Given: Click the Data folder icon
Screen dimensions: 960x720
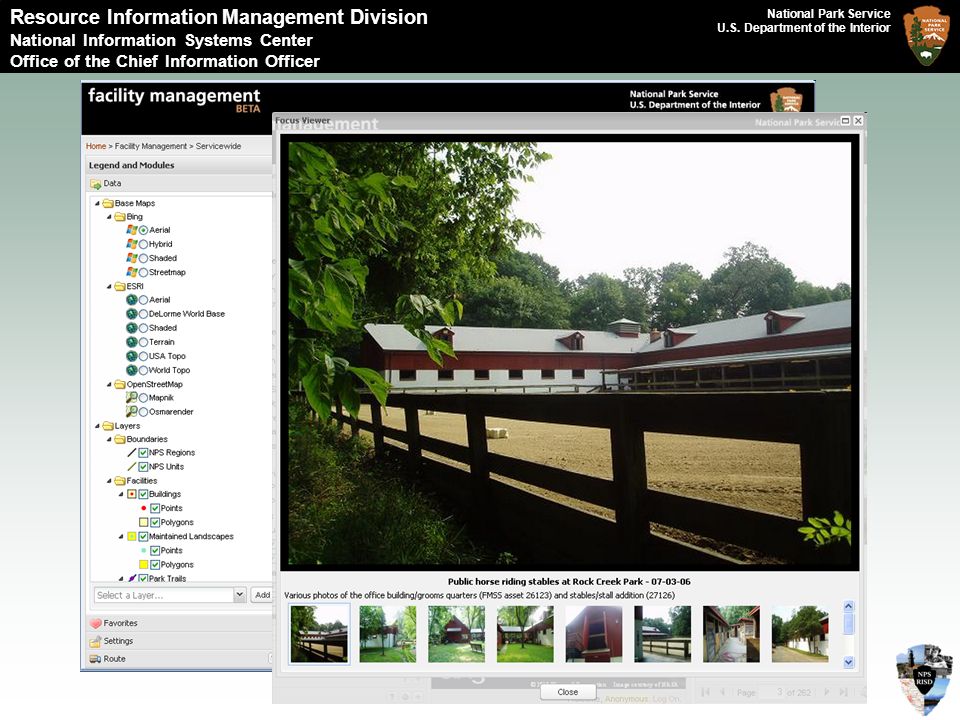Looking at the screenshot, I should 96,184.
